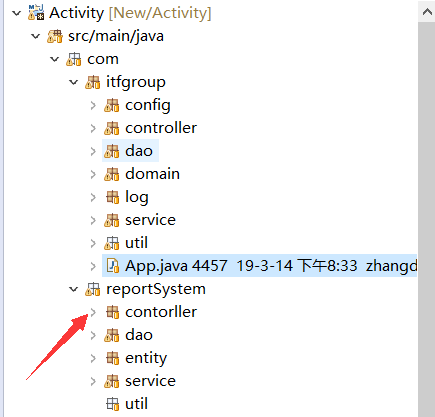Image resolution: width=435 pixels, height=417 pixels.
Task: Collapse the itfgroup package node
Action: click(73, 82)
